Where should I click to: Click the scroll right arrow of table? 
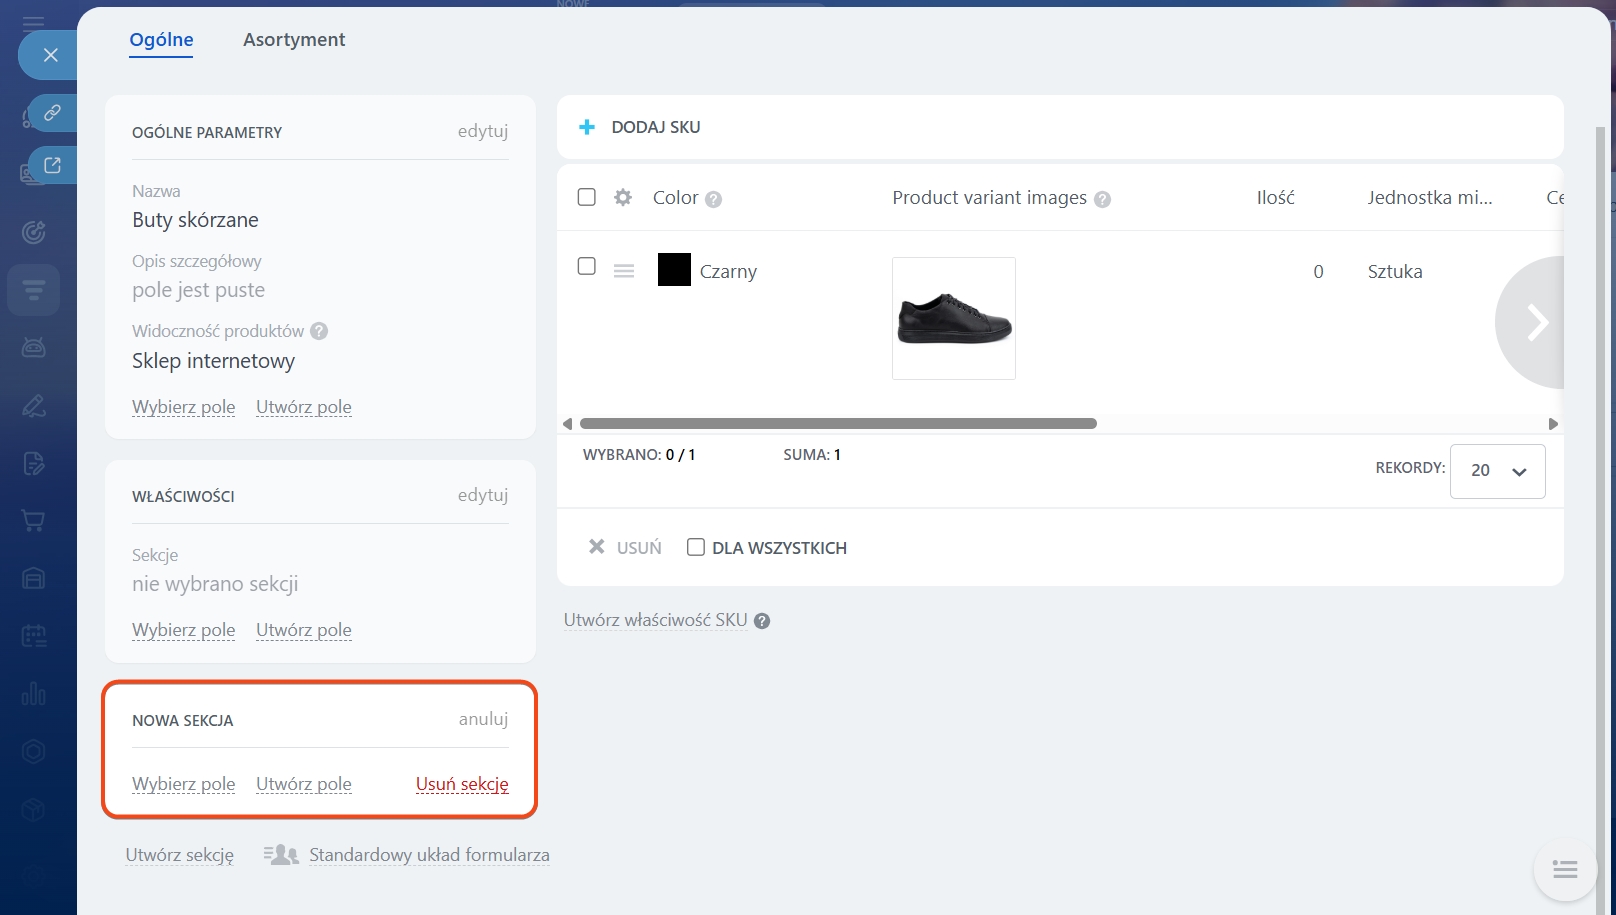1553,424
